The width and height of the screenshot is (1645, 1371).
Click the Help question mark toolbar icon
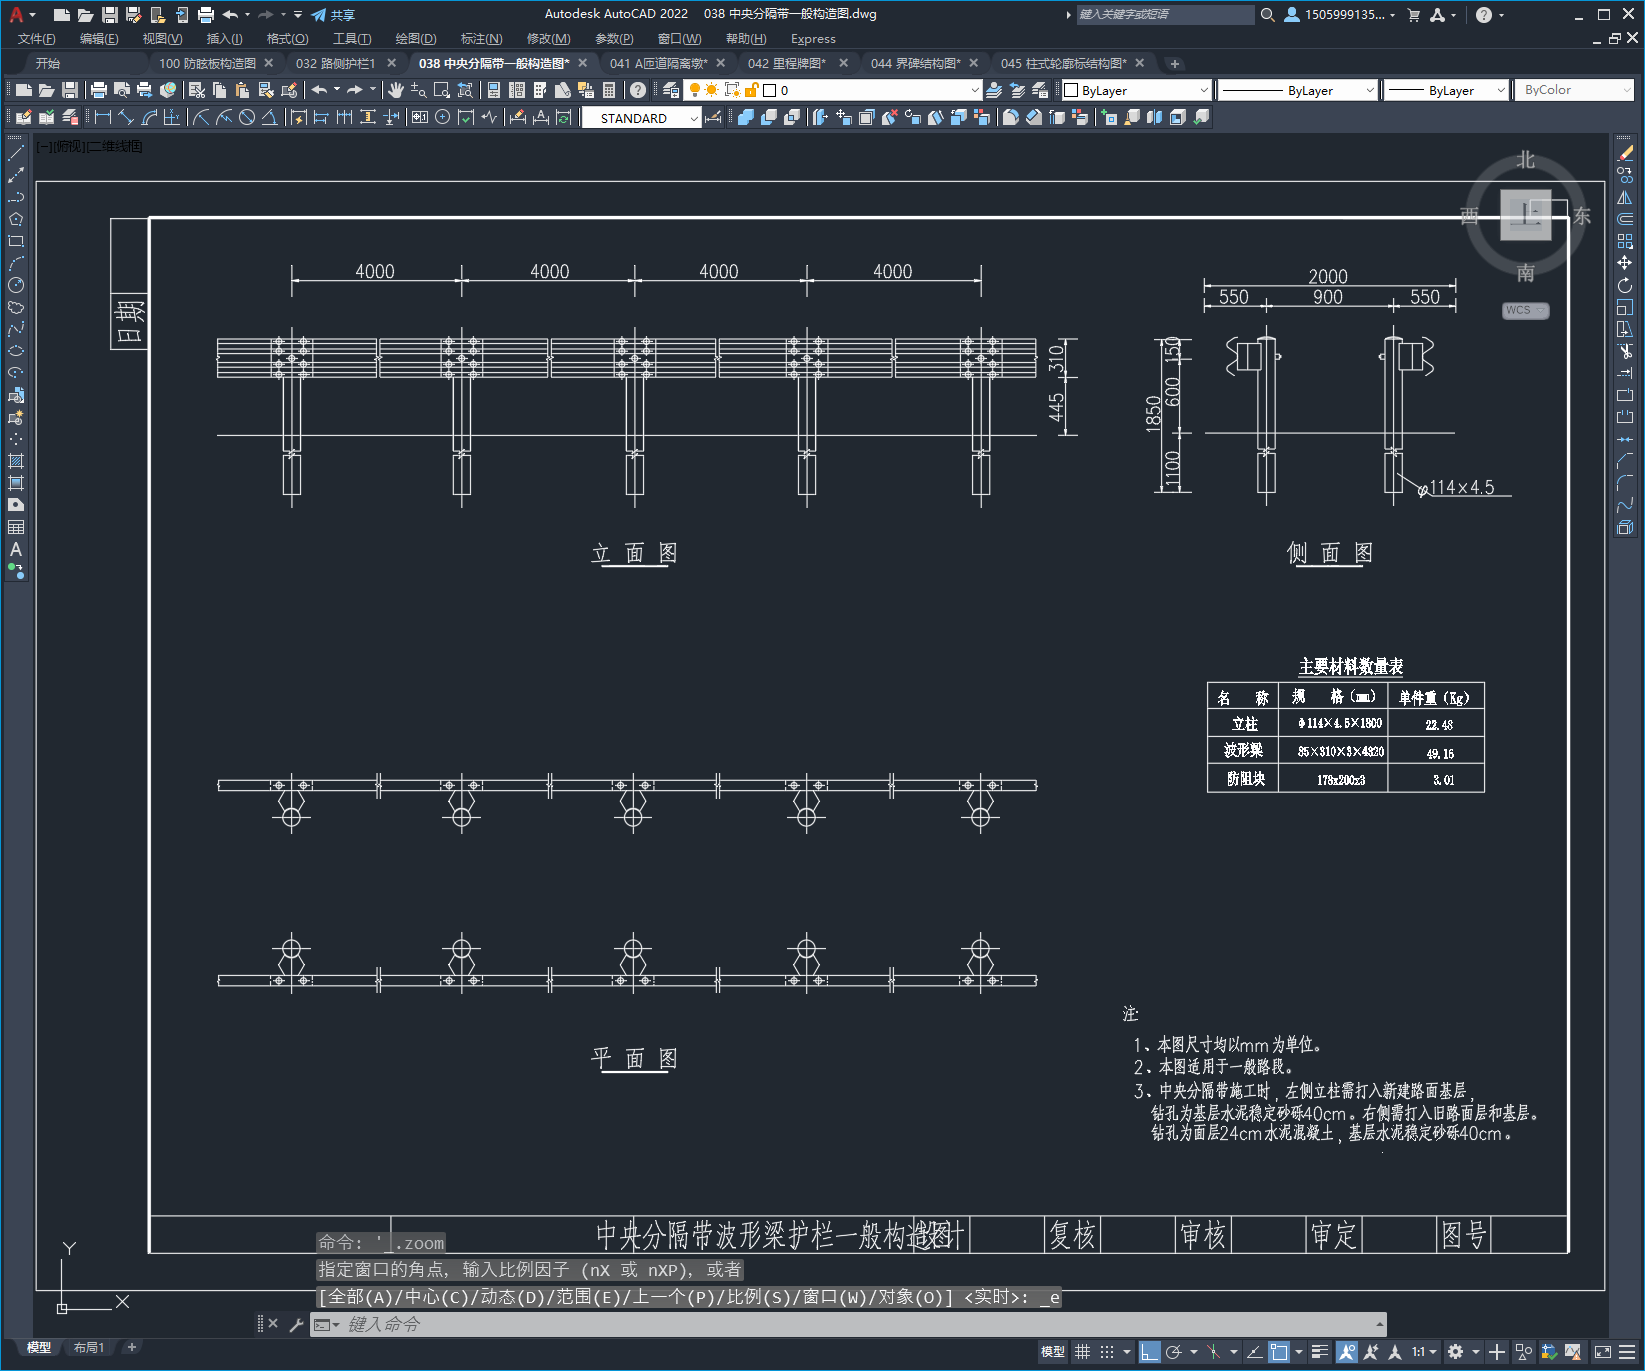coord(637,90)
